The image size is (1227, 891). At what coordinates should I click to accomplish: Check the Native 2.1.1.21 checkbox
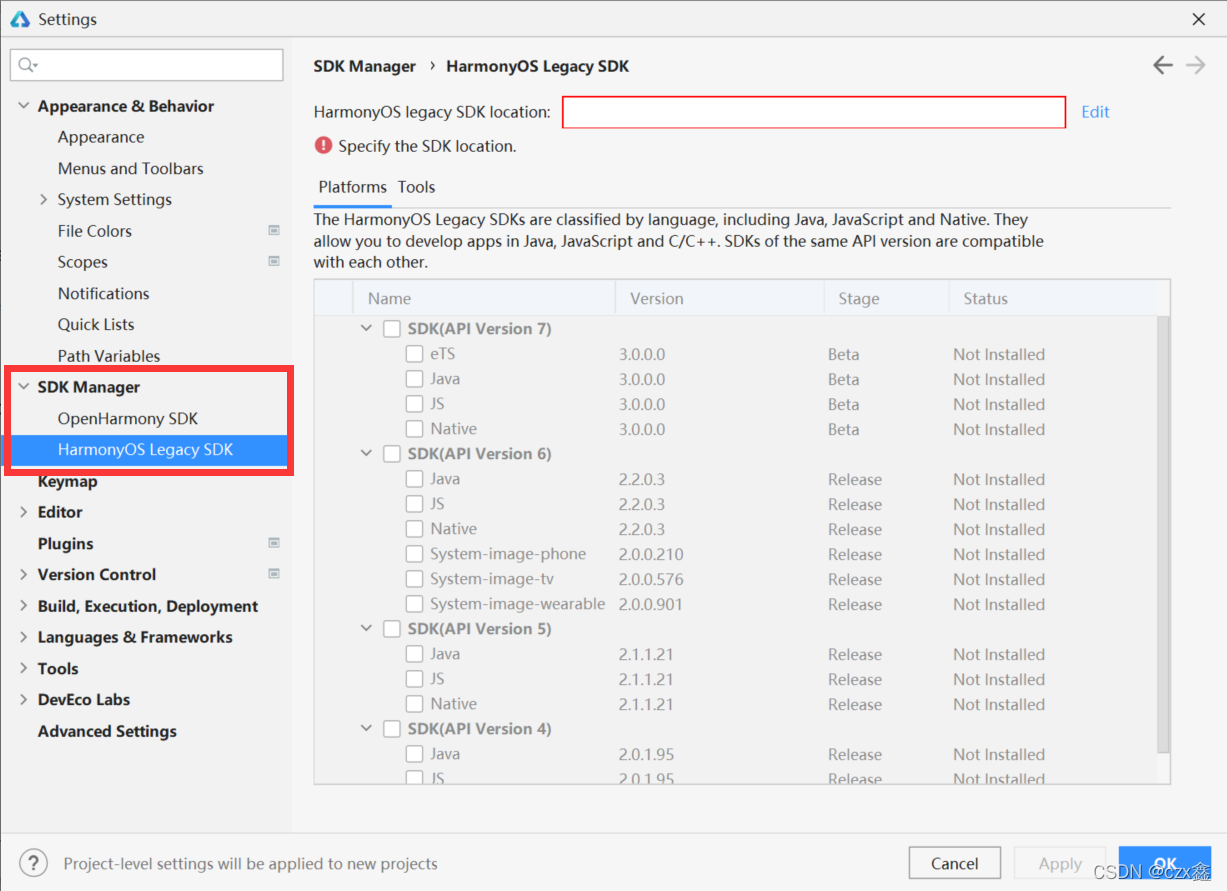414,704
